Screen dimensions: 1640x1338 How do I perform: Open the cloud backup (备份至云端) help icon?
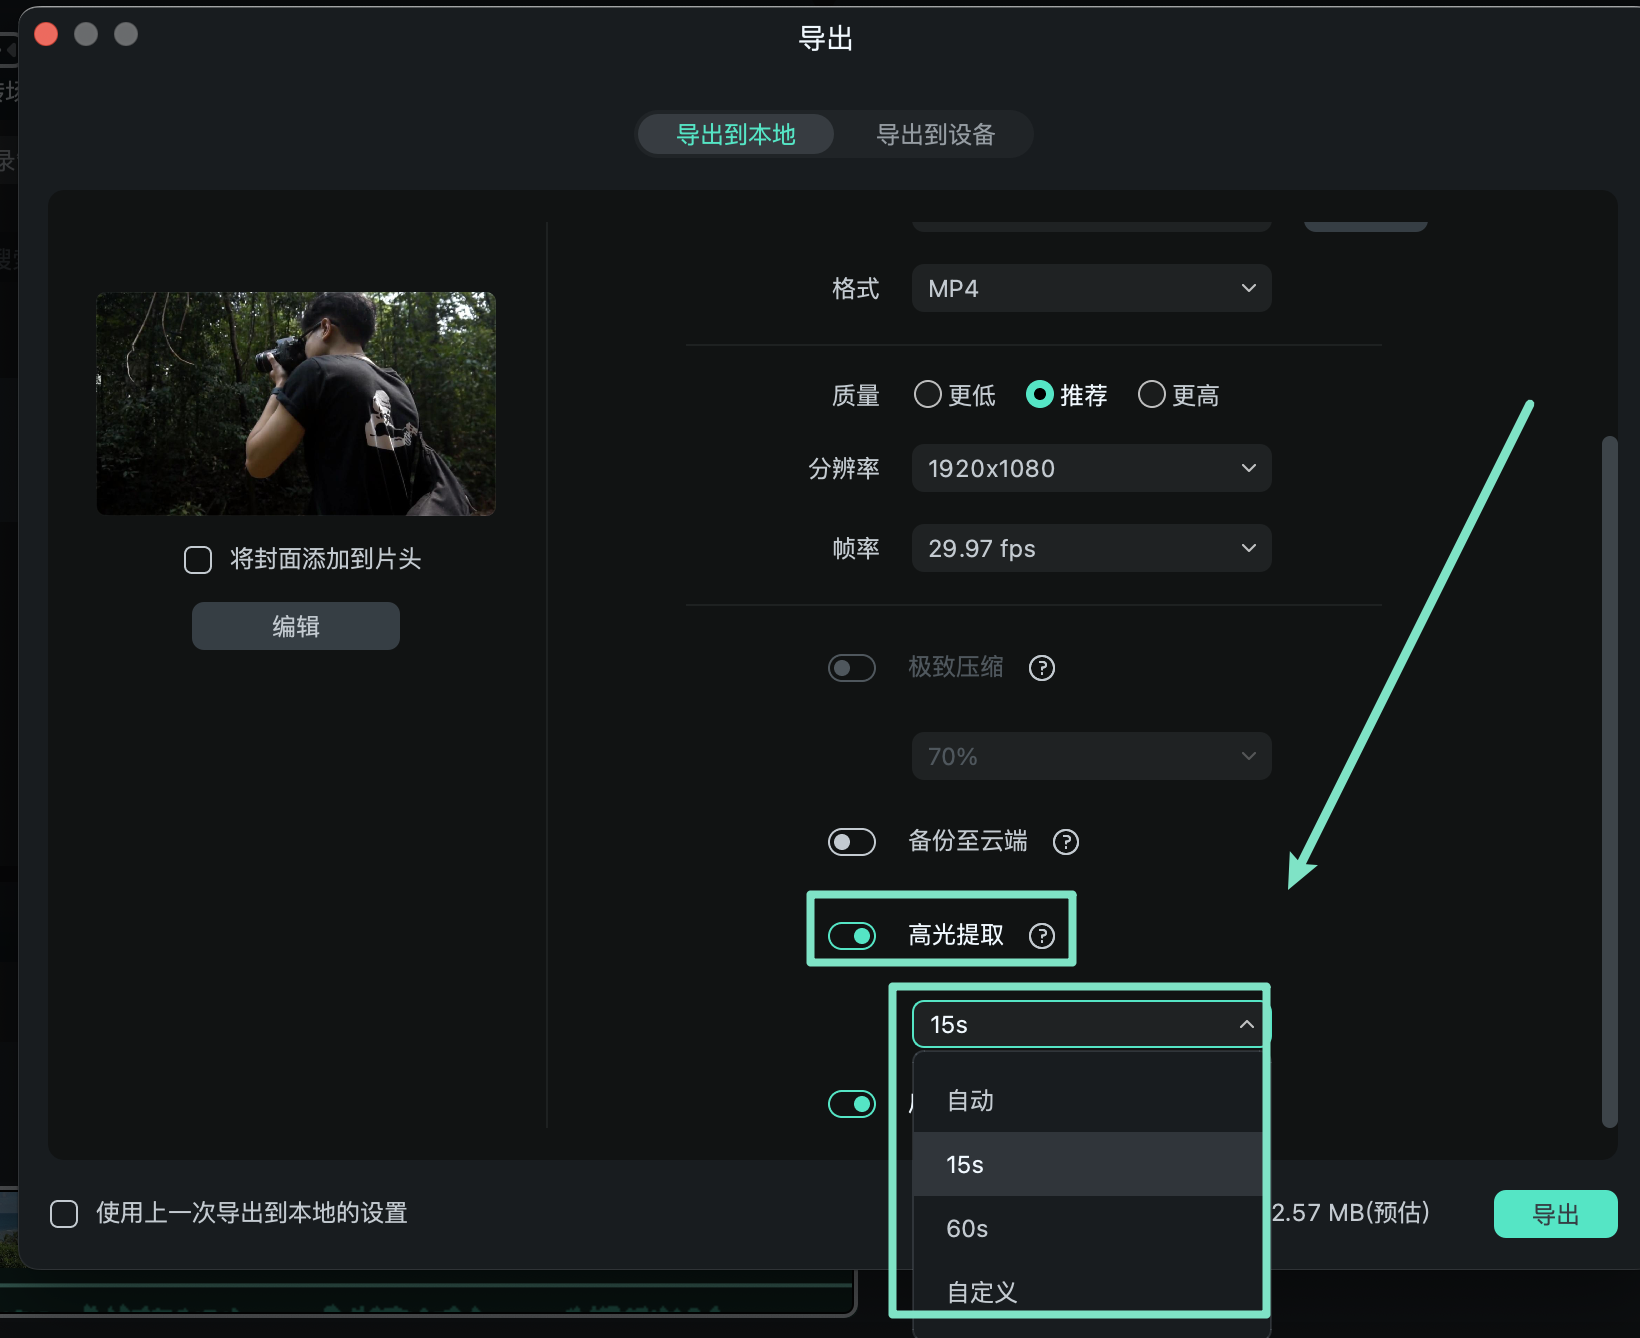pyautogui.click(x=1065, y=842)
